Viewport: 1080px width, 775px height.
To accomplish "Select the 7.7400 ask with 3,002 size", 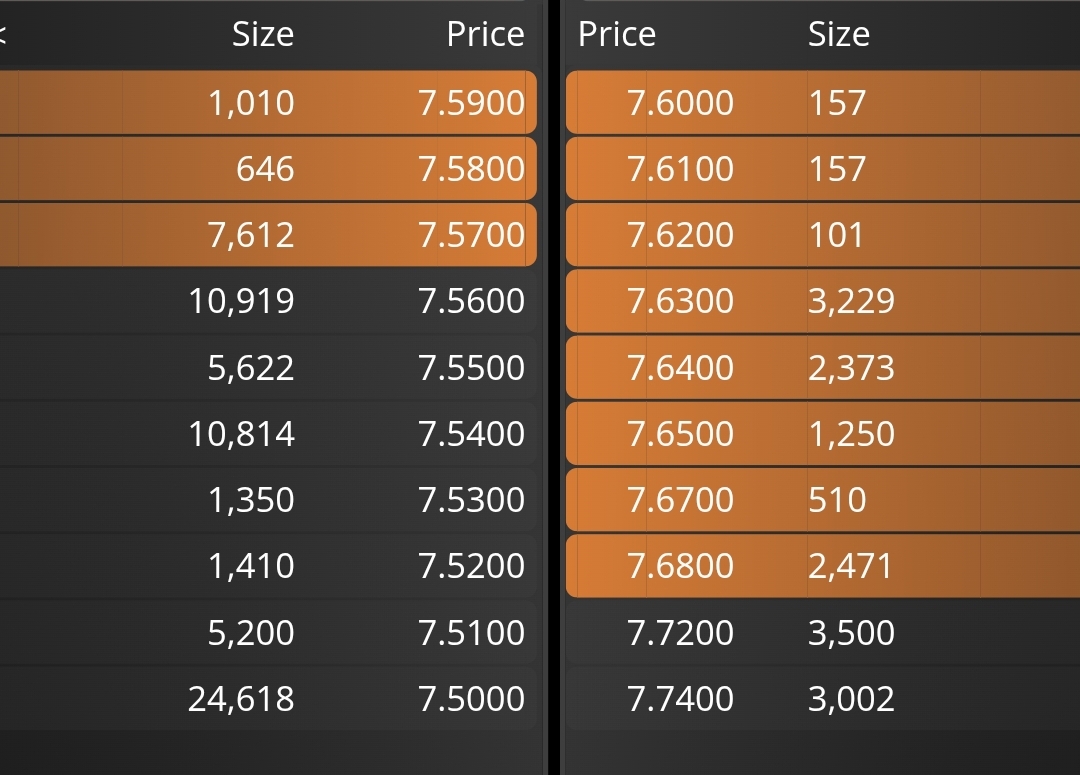I will click(822, 698).
